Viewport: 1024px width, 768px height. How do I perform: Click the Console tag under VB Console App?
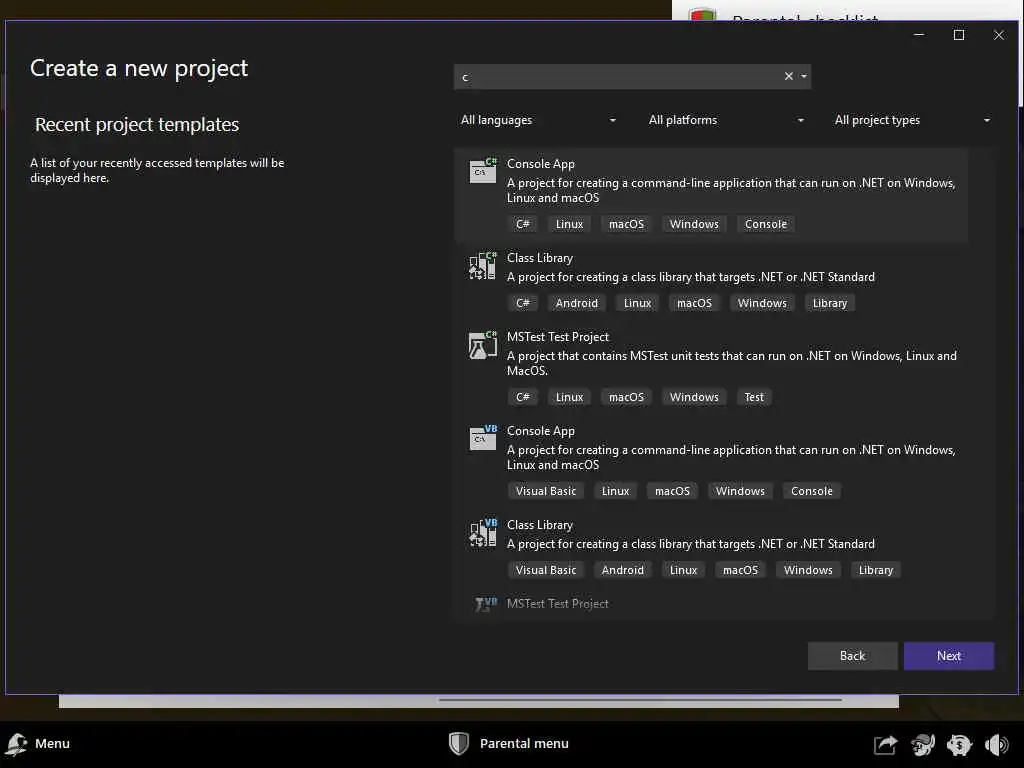click(x=811, y=491)
